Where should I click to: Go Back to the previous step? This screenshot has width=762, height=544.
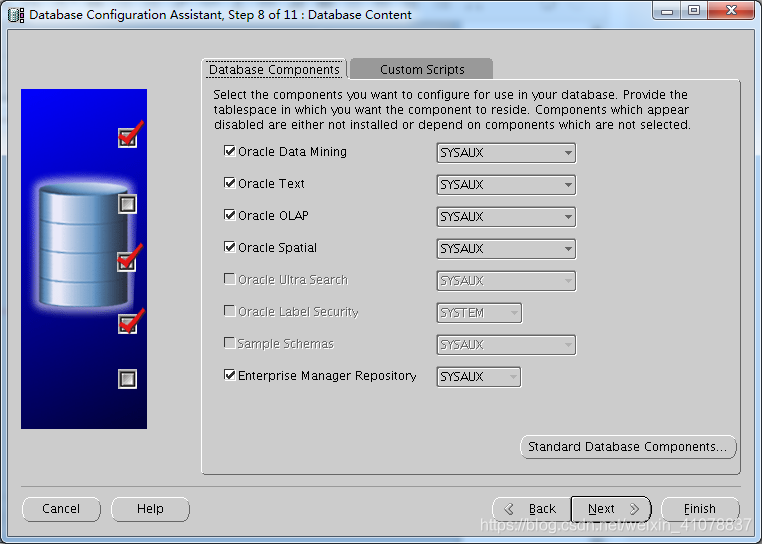pos(532,509)
